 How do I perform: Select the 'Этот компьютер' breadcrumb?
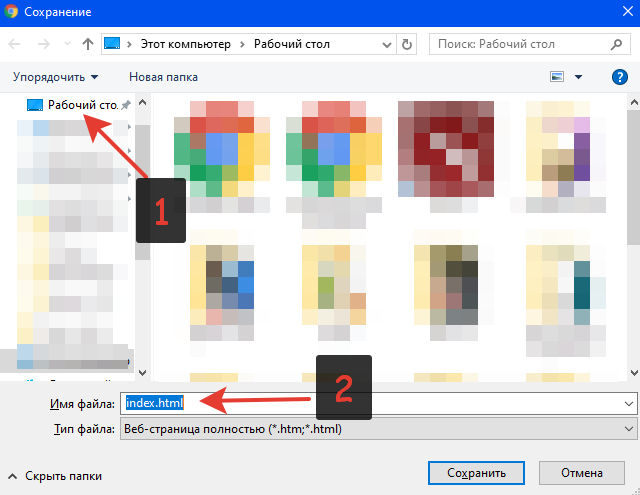coord(186,44)
